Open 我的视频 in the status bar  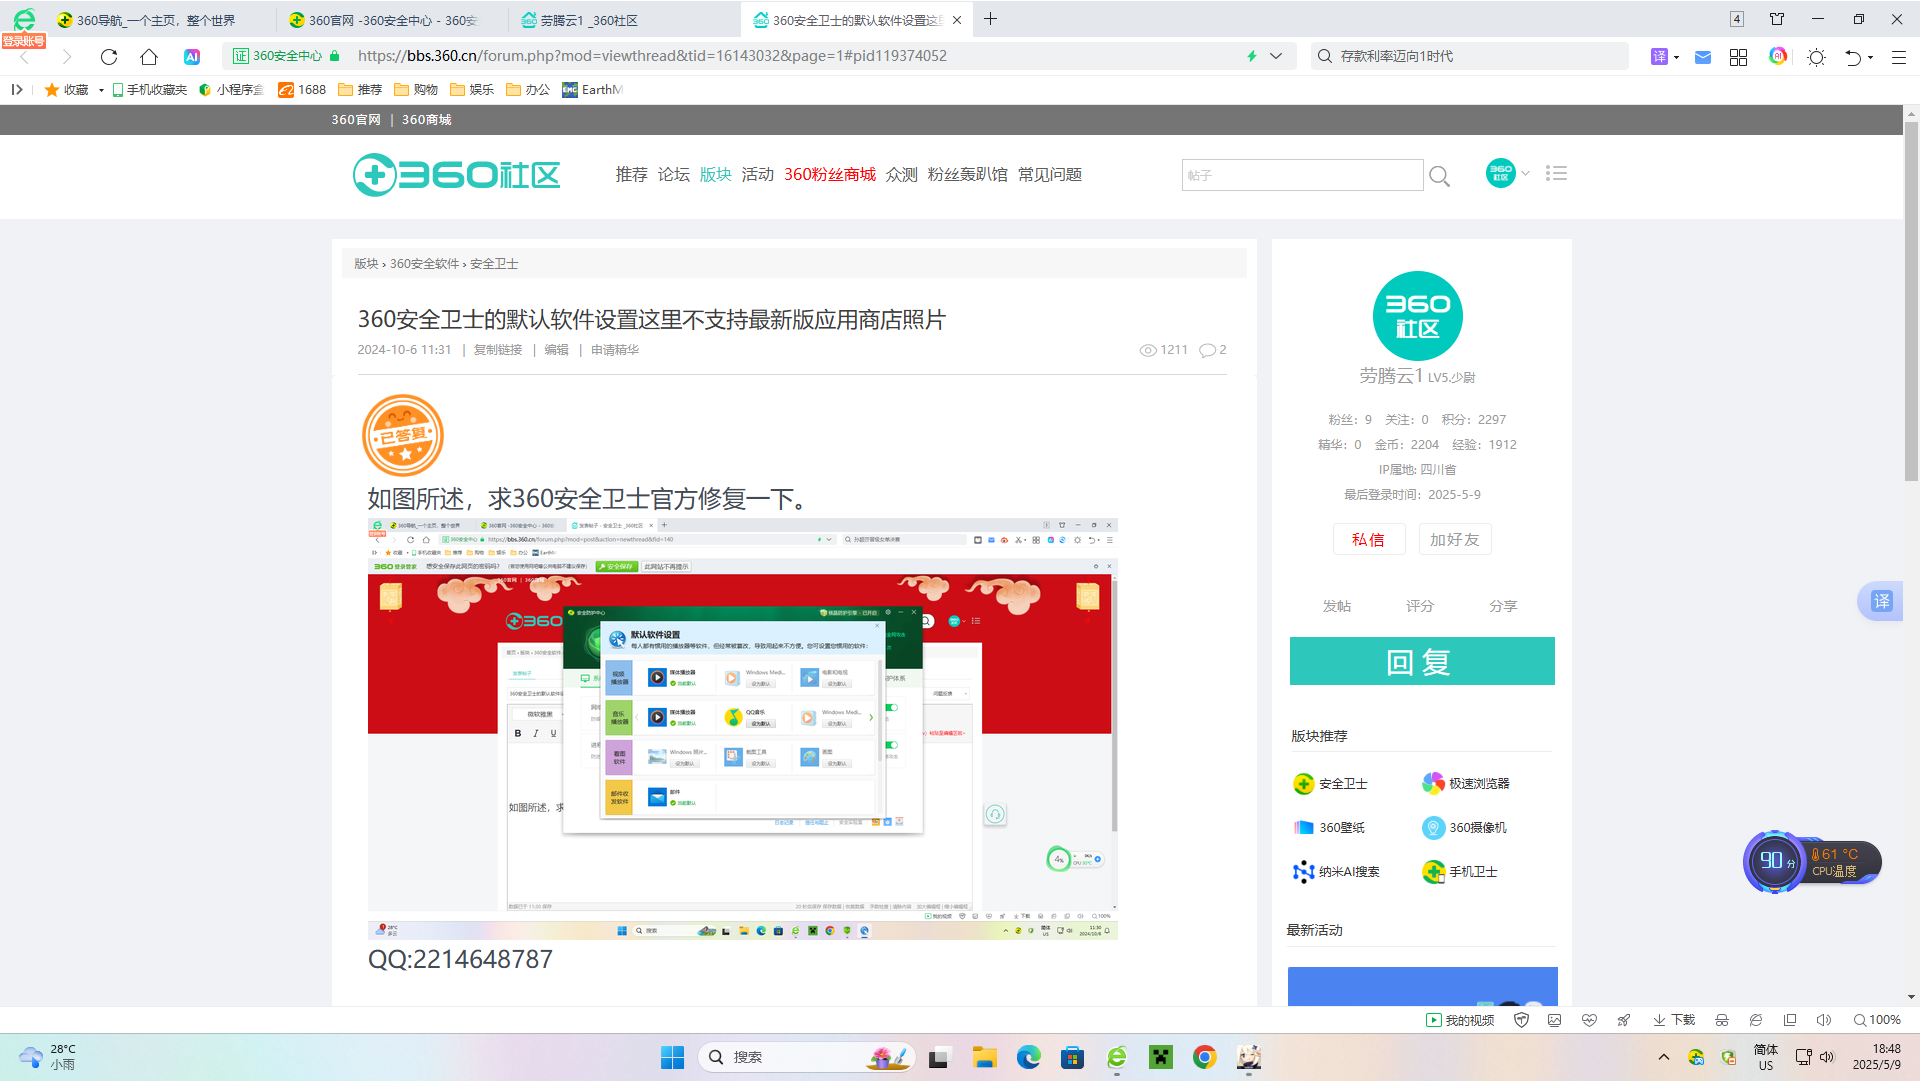pyautogui.click(x=1460, y=1020)
